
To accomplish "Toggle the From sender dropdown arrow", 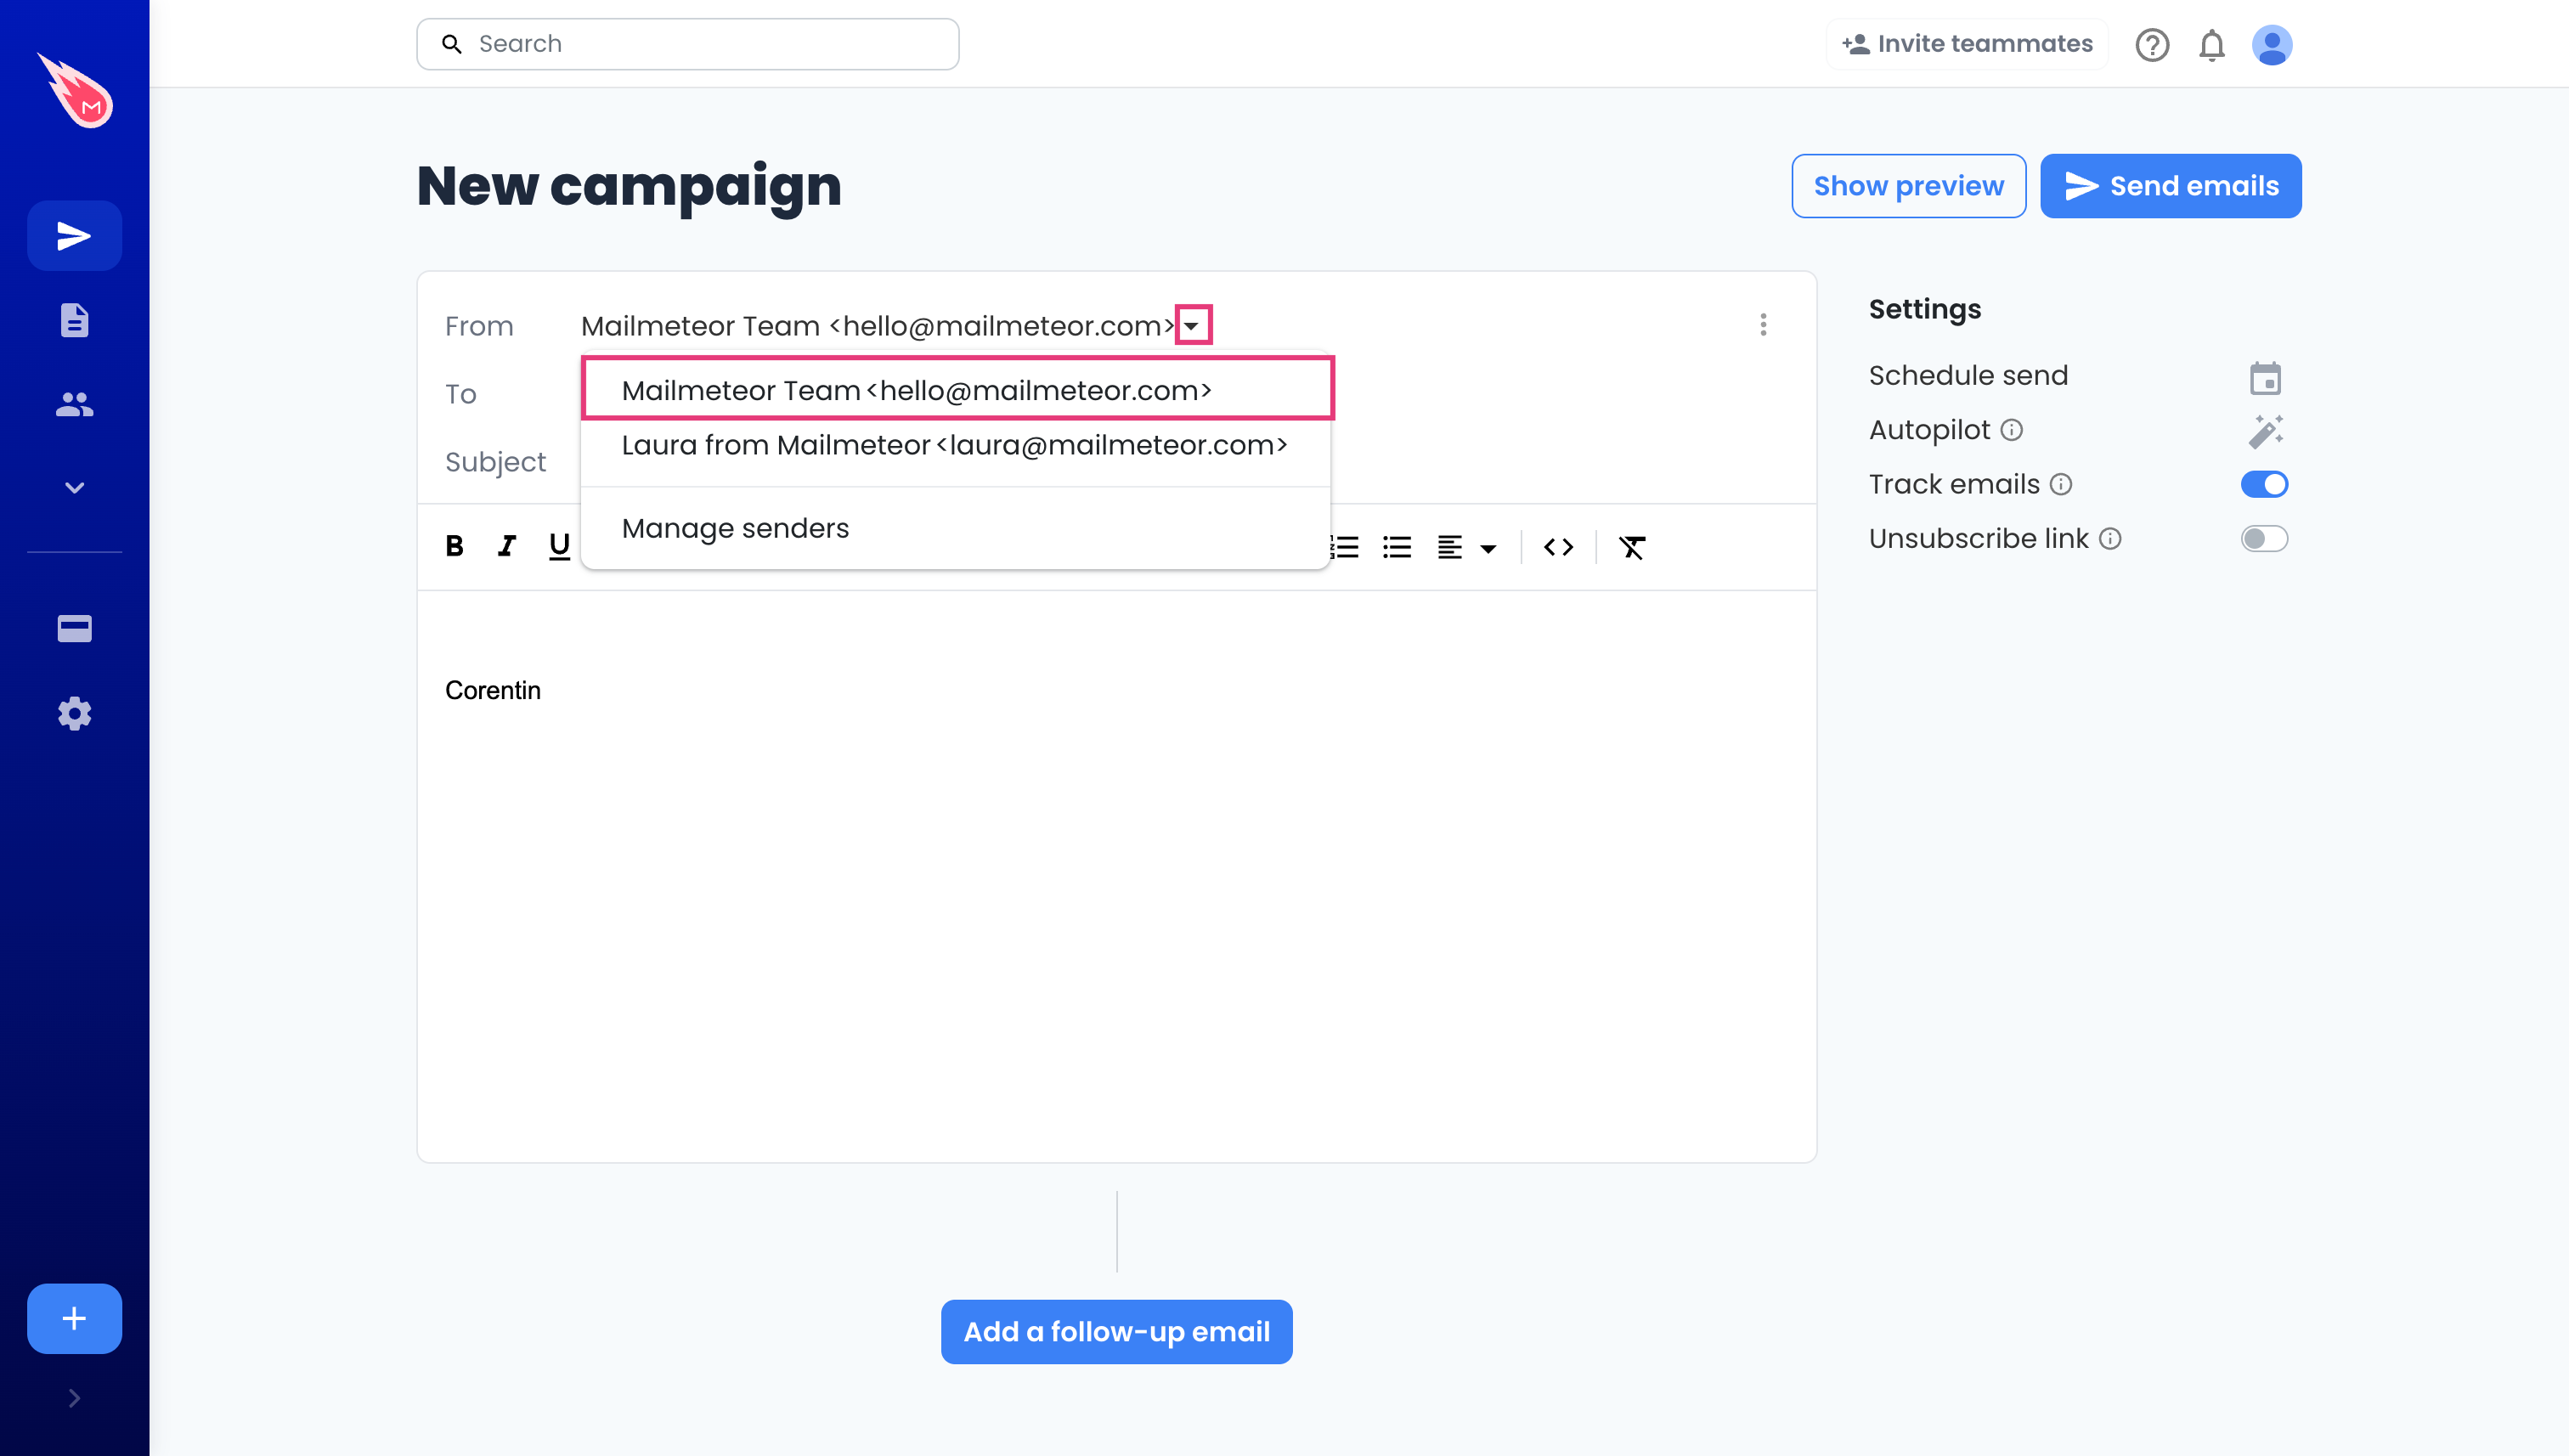I will [1193, 325].
